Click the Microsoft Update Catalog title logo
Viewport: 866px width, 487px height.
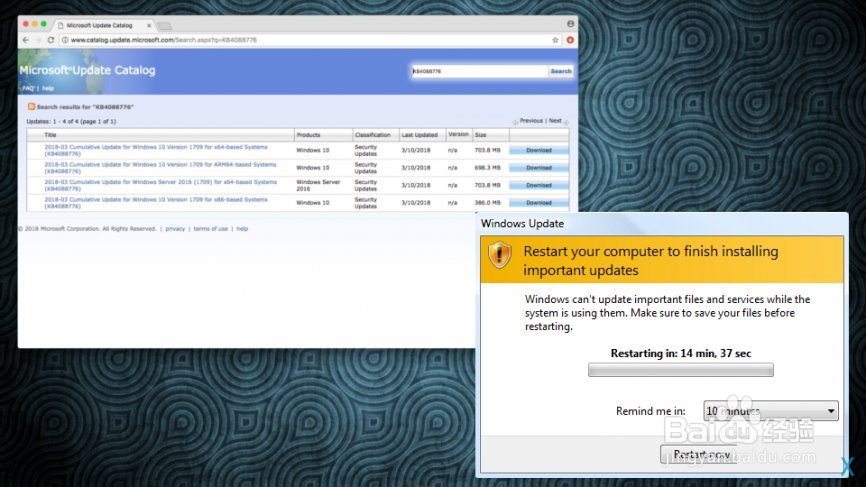tap(87, 70)
